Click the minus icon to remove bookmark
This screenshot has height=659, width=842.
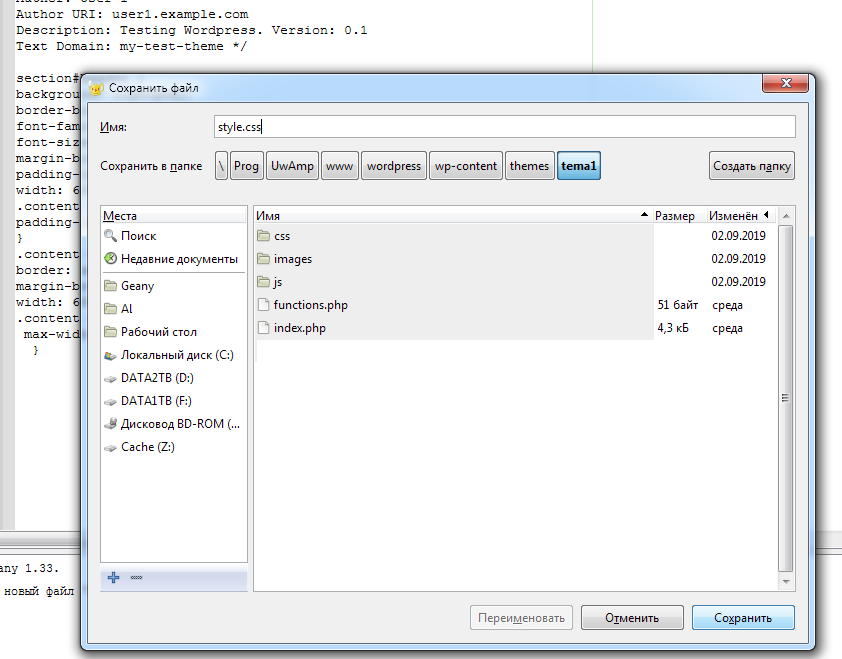pyautogui.click(x=136, y=578)
